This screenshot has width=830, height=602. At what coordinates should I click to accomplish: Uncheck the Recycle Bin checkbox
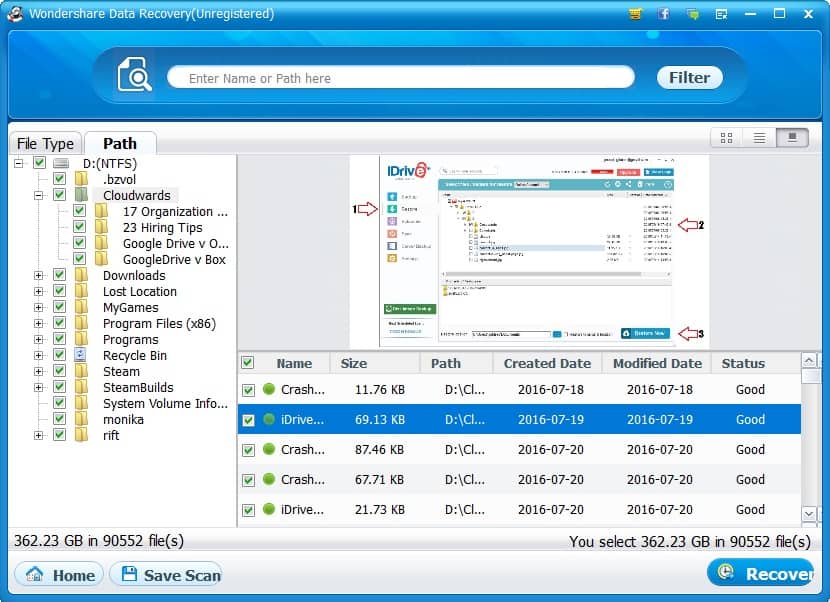coord(59,354)
